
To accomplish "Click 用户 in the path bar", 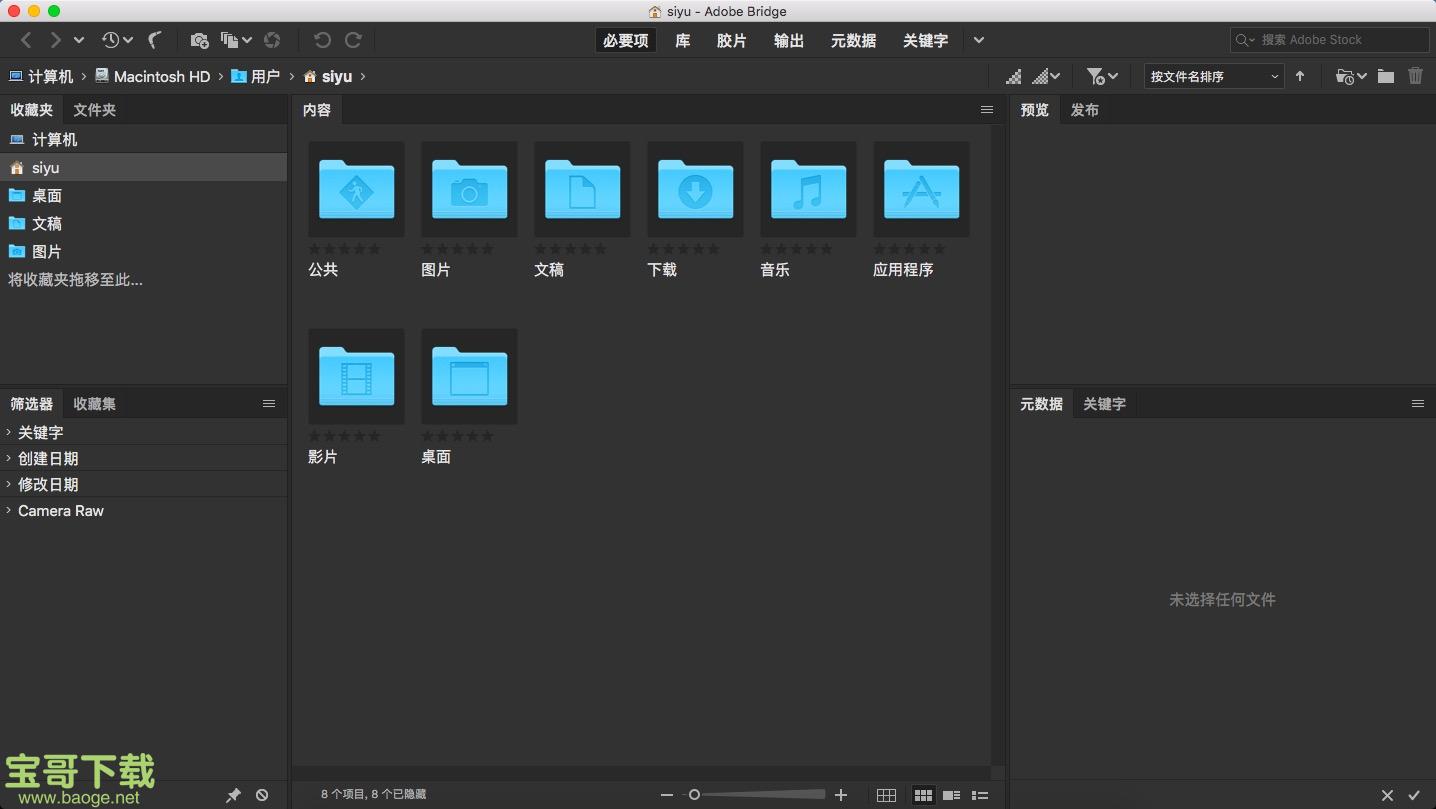I will (x=255, y=76).
